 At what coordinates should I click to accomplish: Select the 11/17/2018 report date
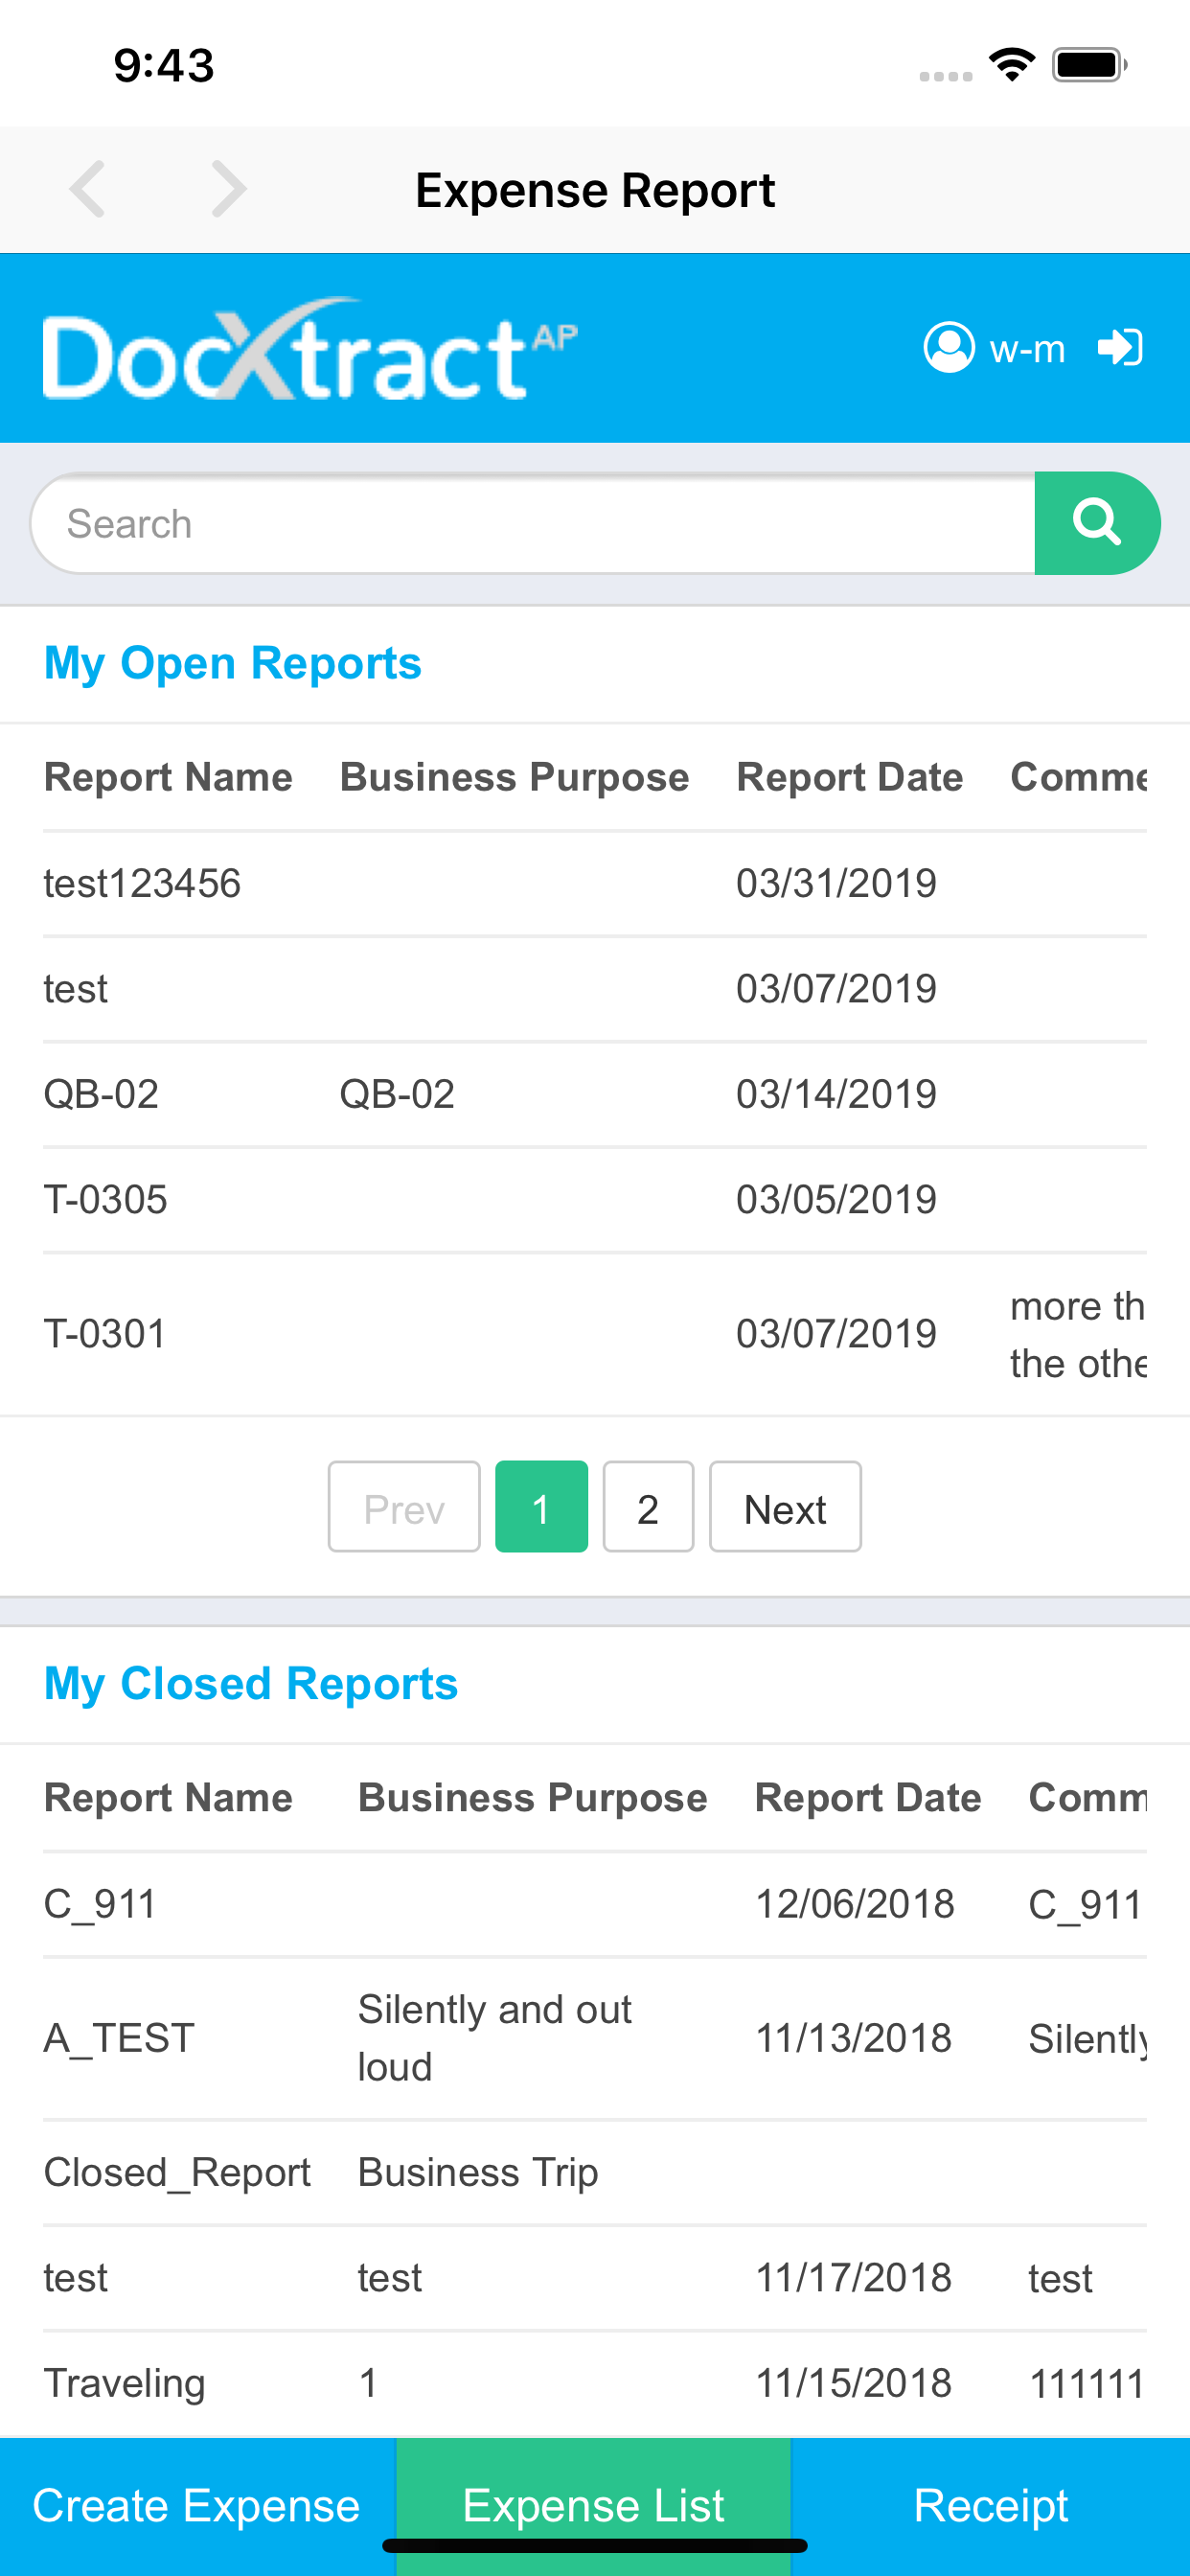(853, 2278)
